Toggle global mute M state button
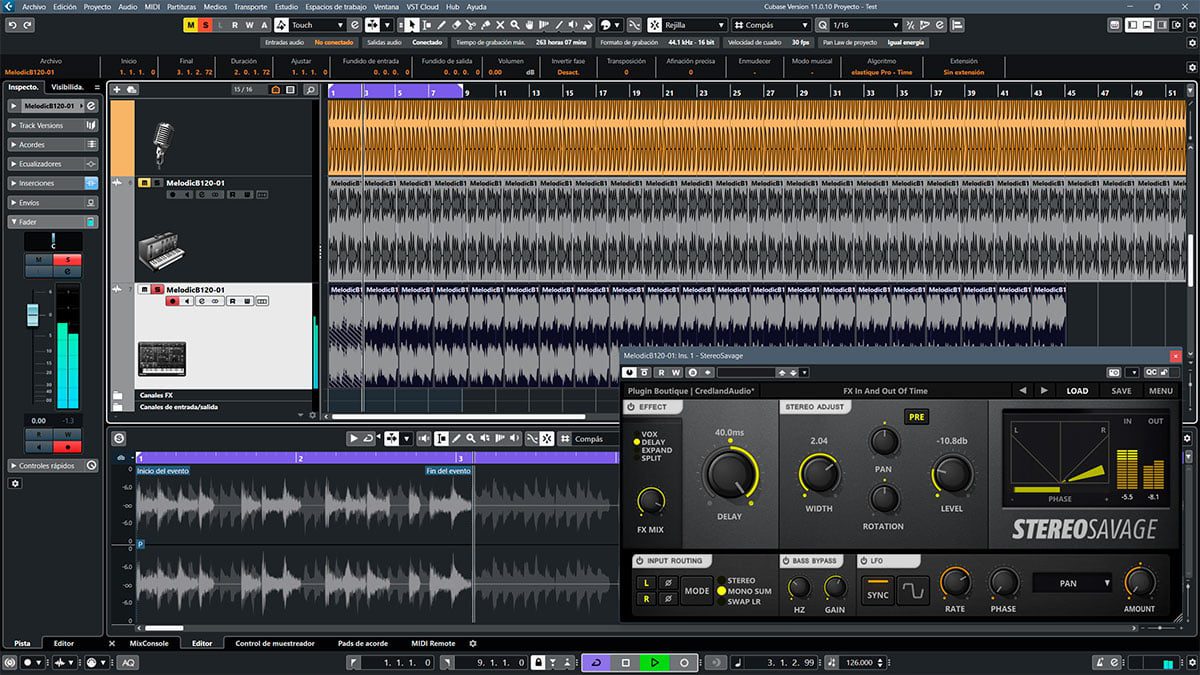The image size is (1200, 675). coord(190,24)
